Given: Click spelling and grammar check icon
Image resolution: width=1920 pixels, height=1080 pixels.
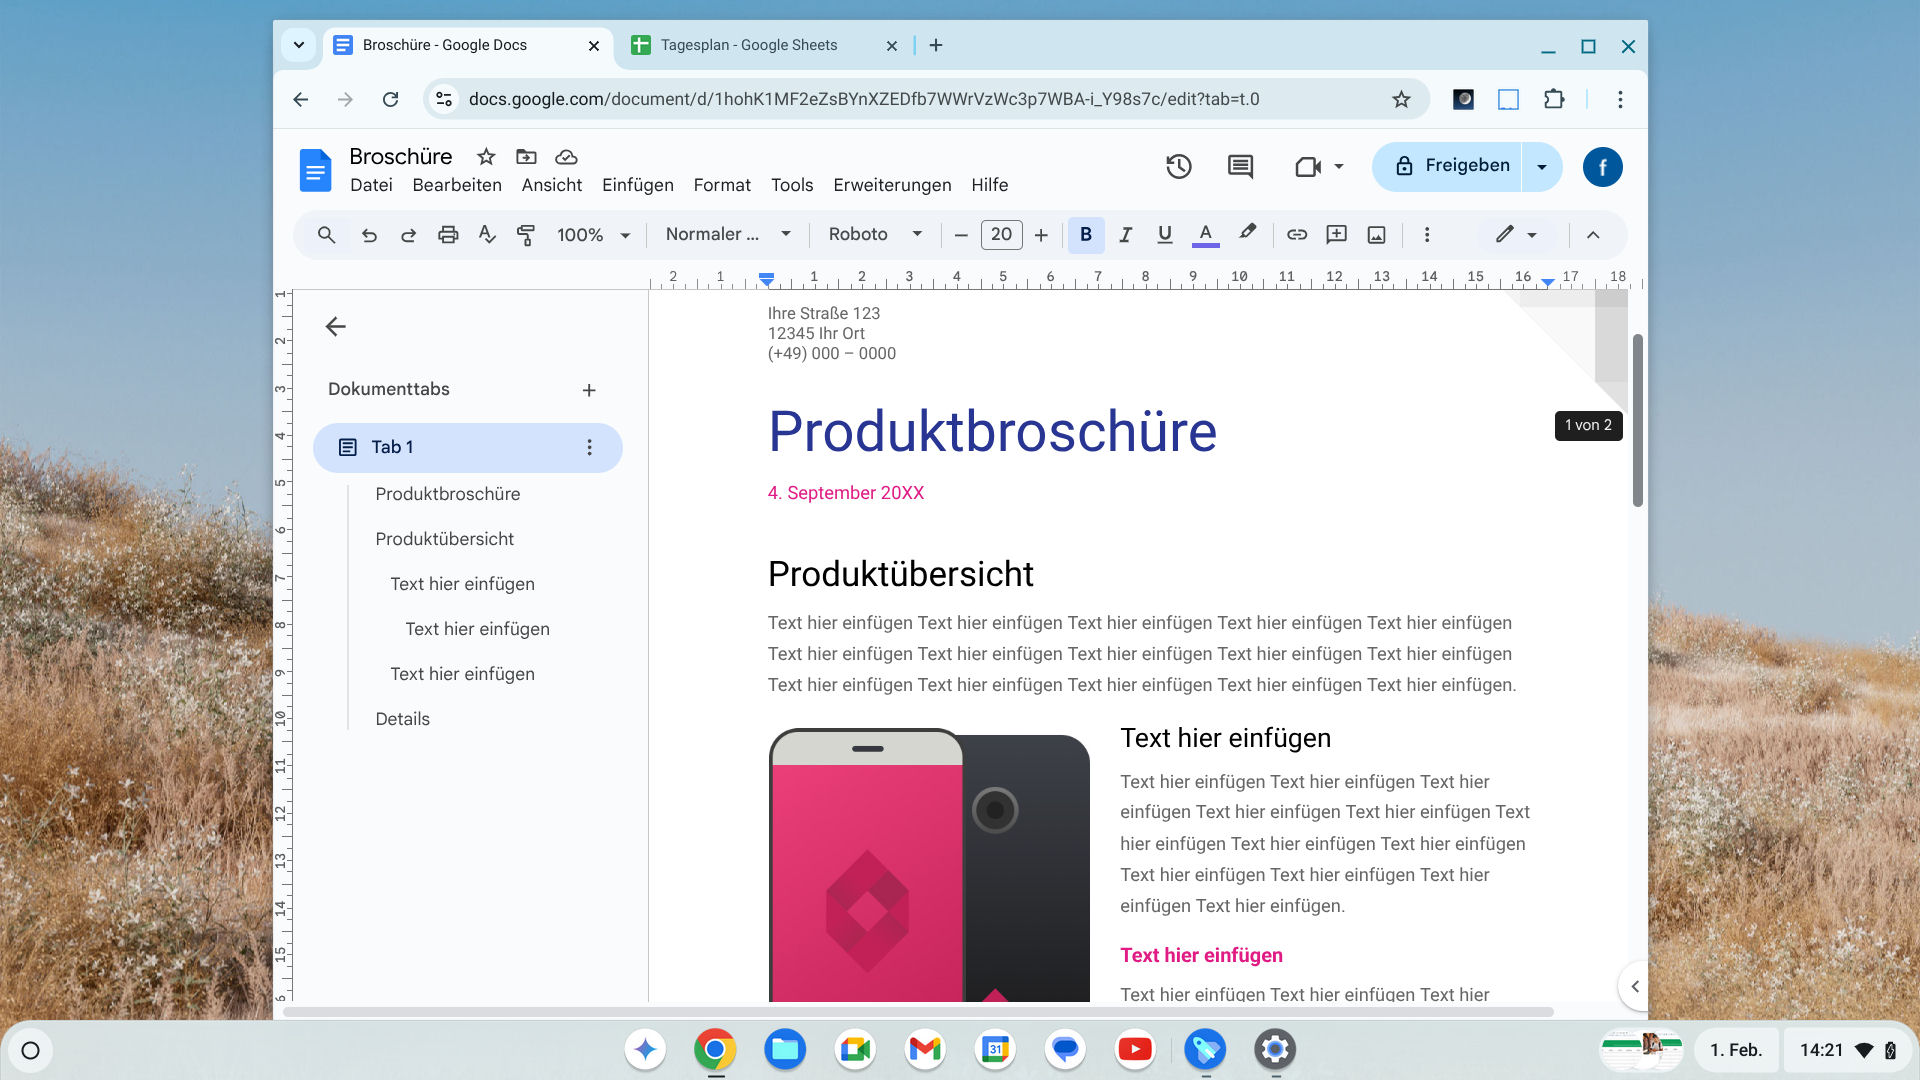Looking at the screenshot, I should point(487,235).
